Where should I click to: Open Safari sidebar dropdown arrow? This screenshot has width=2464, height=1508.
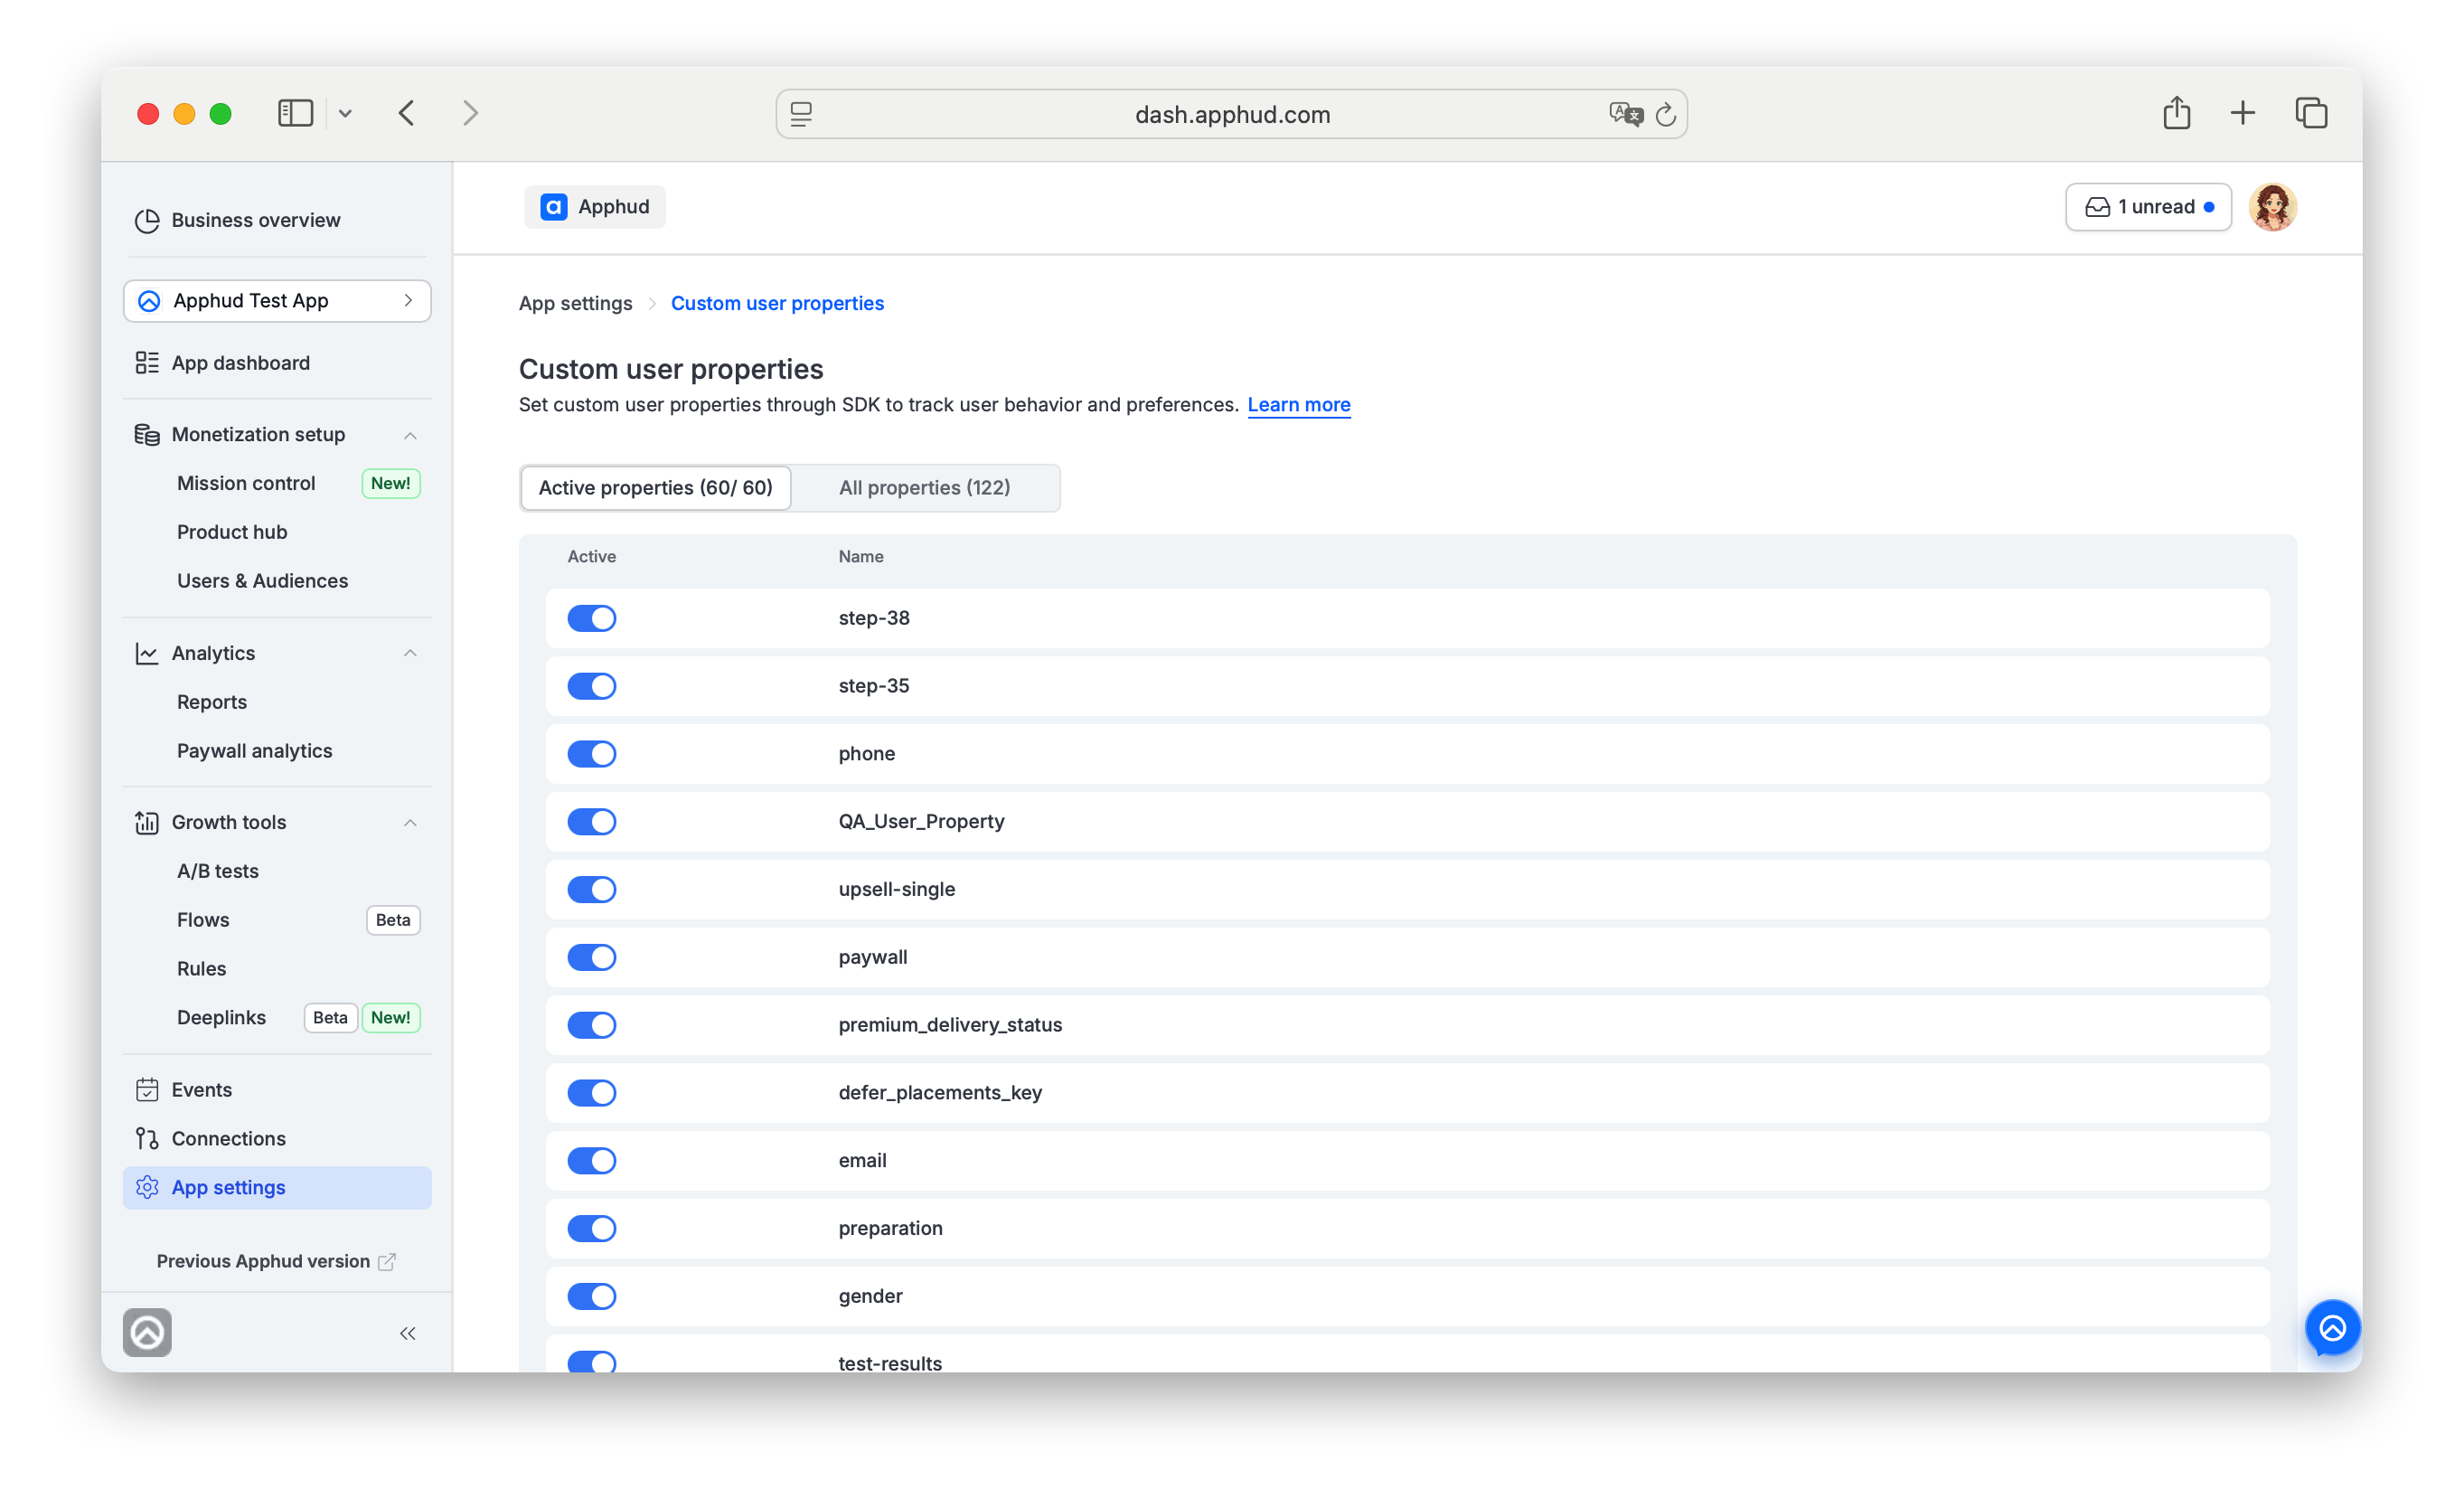point(345,114)
